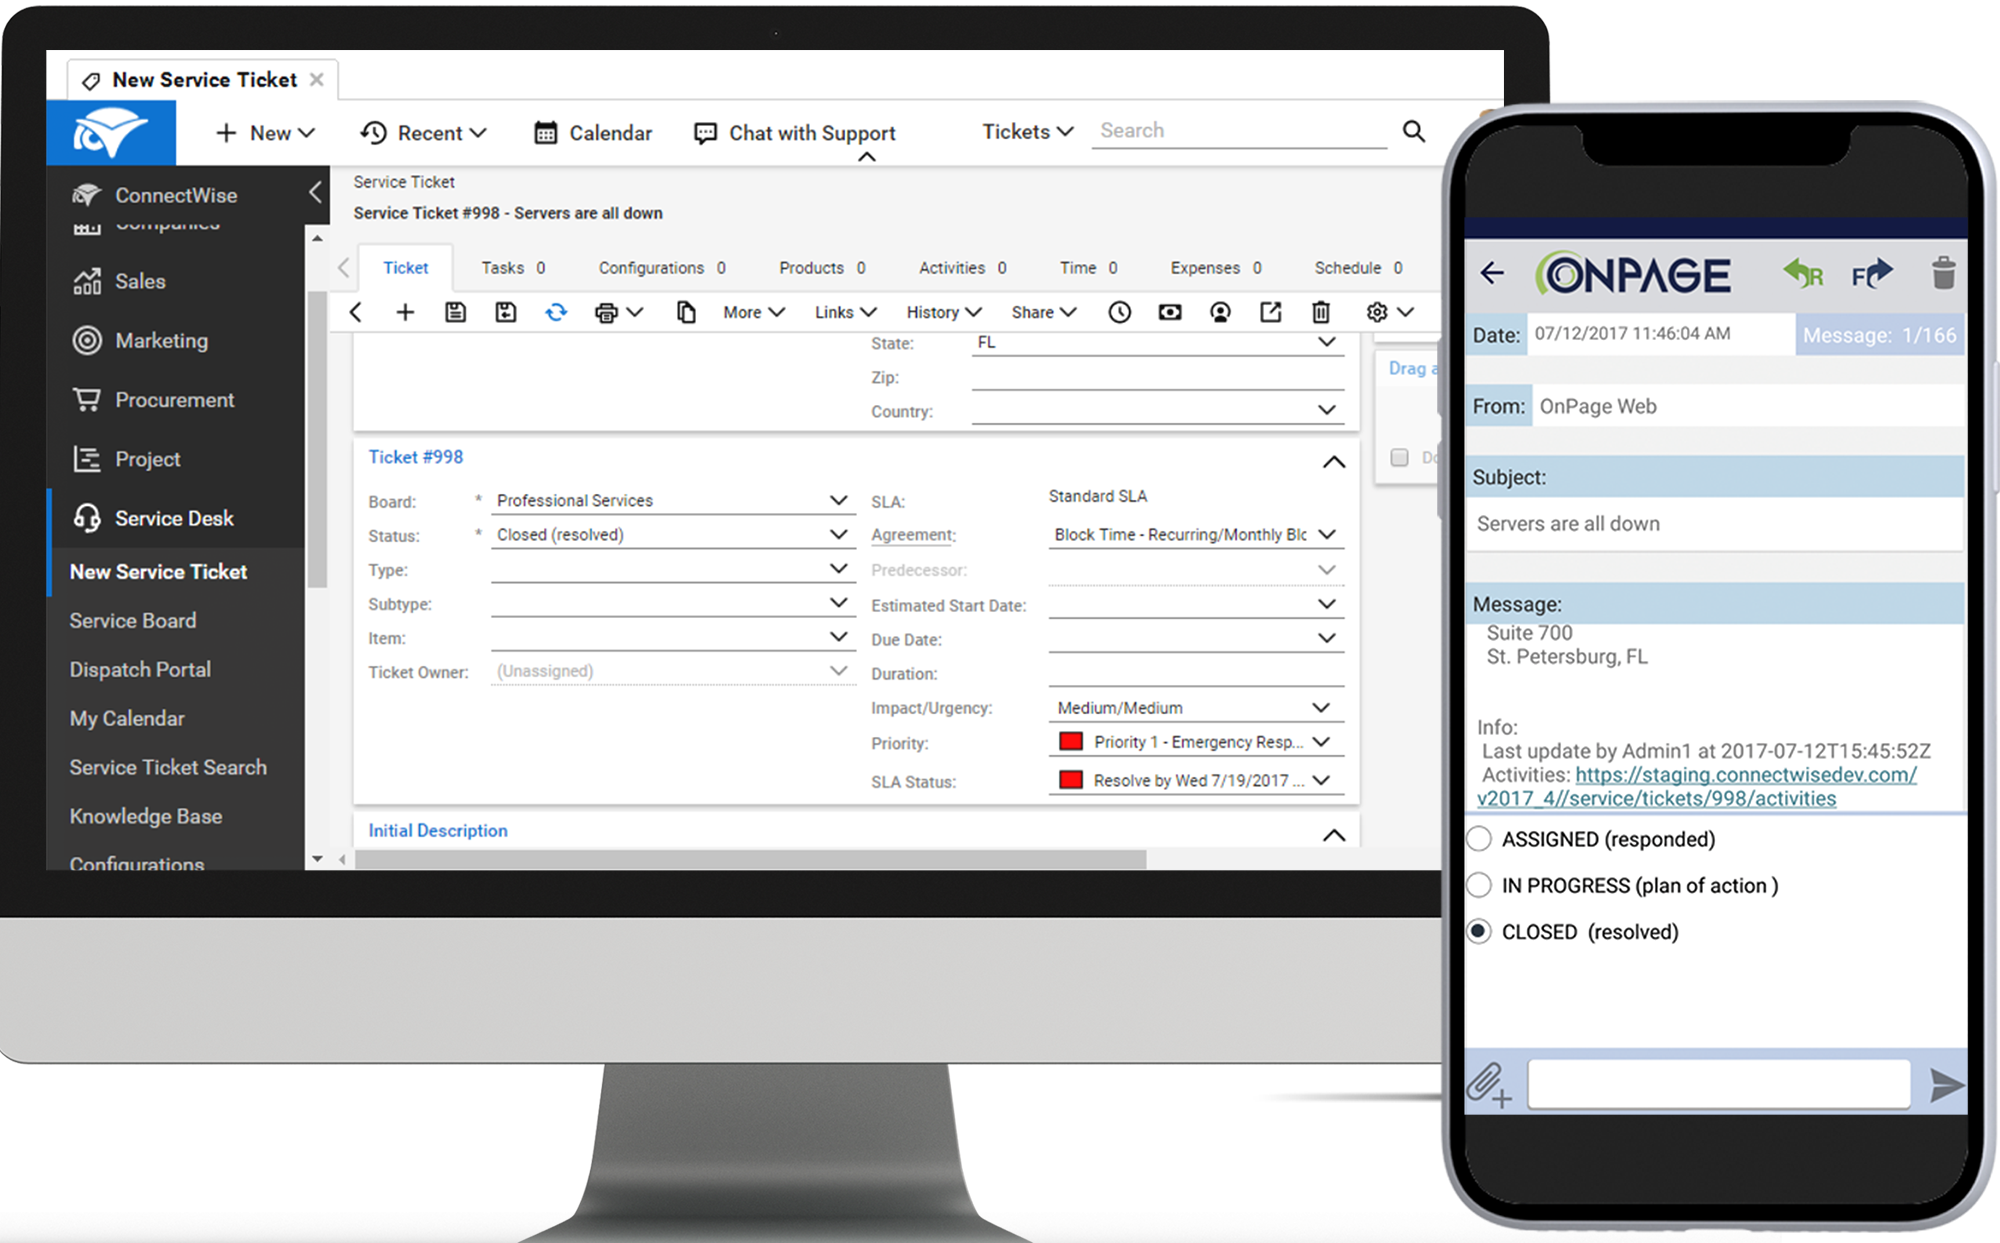Open the History menu

pyautogui.click(x=944, y=312)
